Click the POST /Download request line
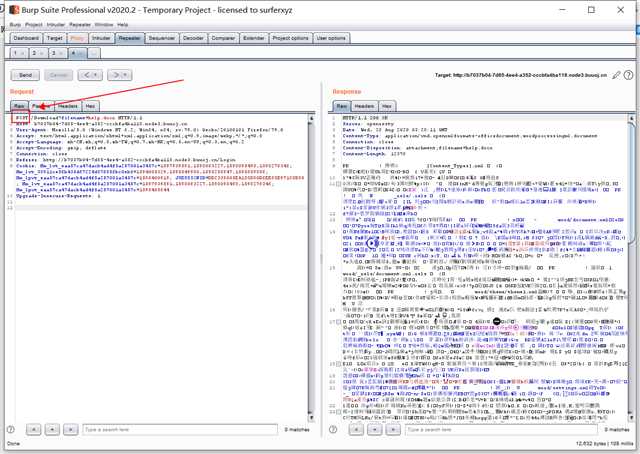Image resolution: width=640 pixels, height=454 pixels. click(79, 118)
